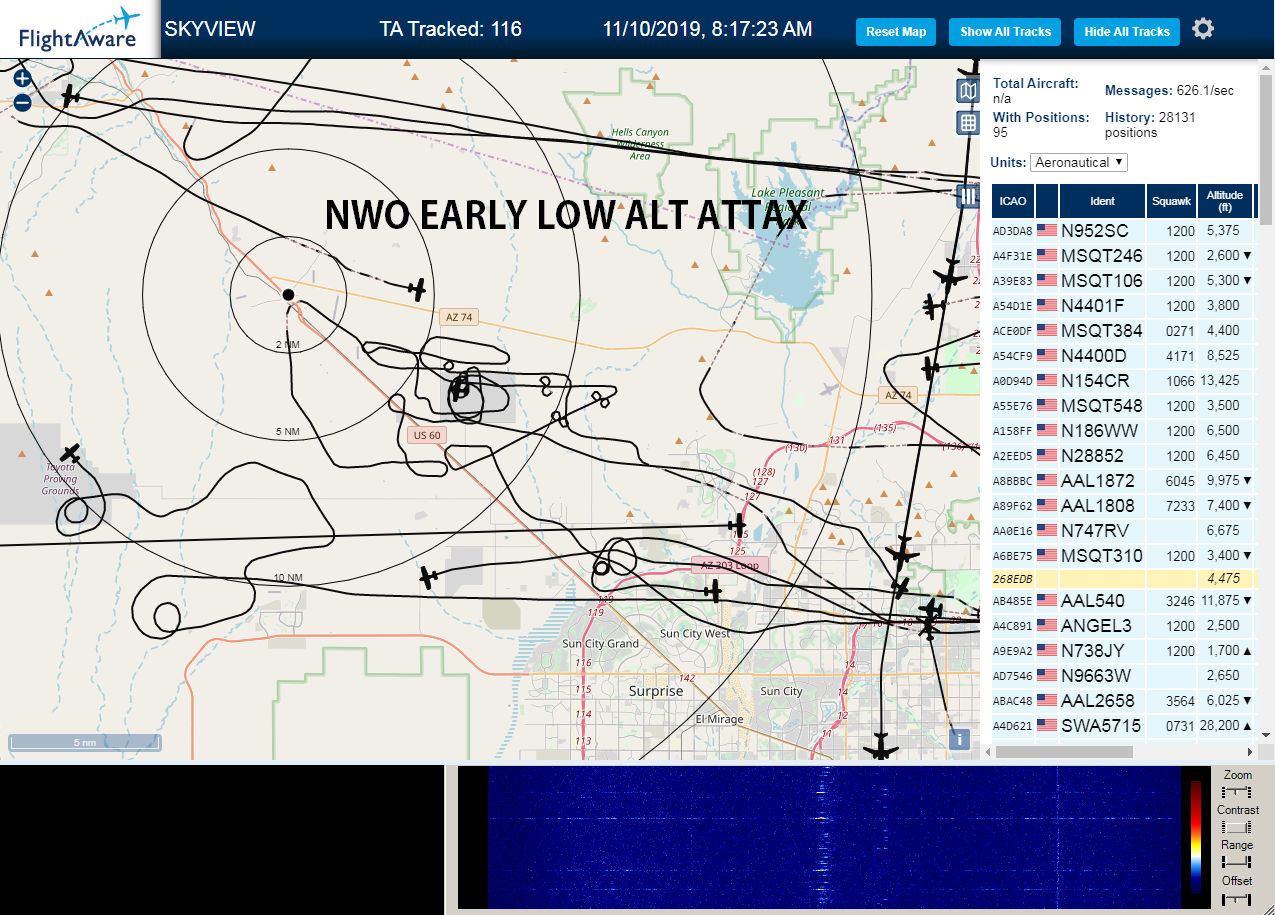This screenshot has height=915, width=1275.
Task: Click the Reset Map button
Action: 896,32
